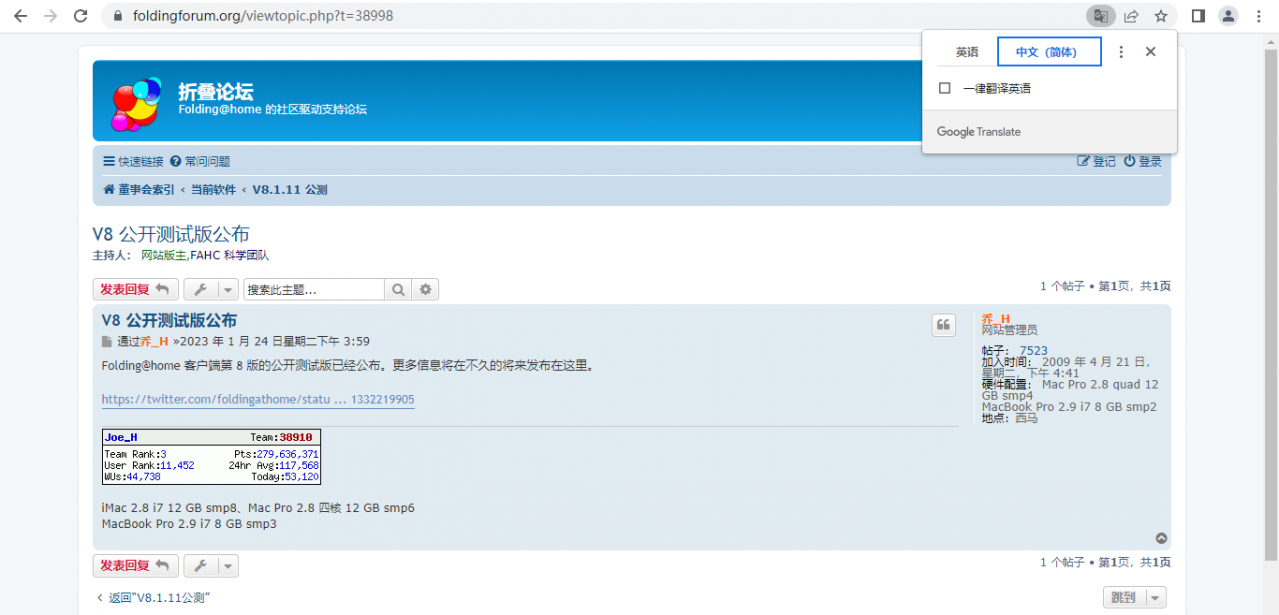The width and height of the screenshot is (1279, 615).
Task: Open Chrome's three-dot main menu
Action: (1259, 16)
